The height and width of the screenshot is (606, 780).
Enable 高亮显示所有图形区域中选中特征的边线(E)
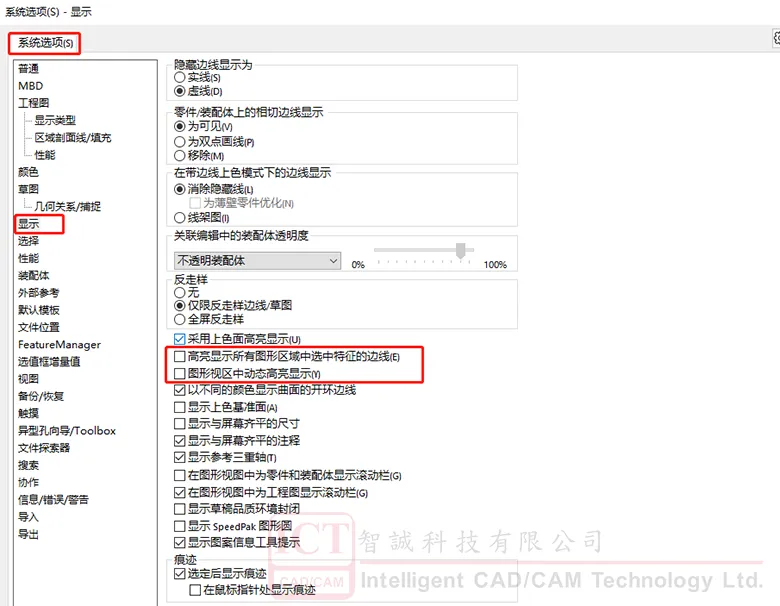click(x=180, y=356)
